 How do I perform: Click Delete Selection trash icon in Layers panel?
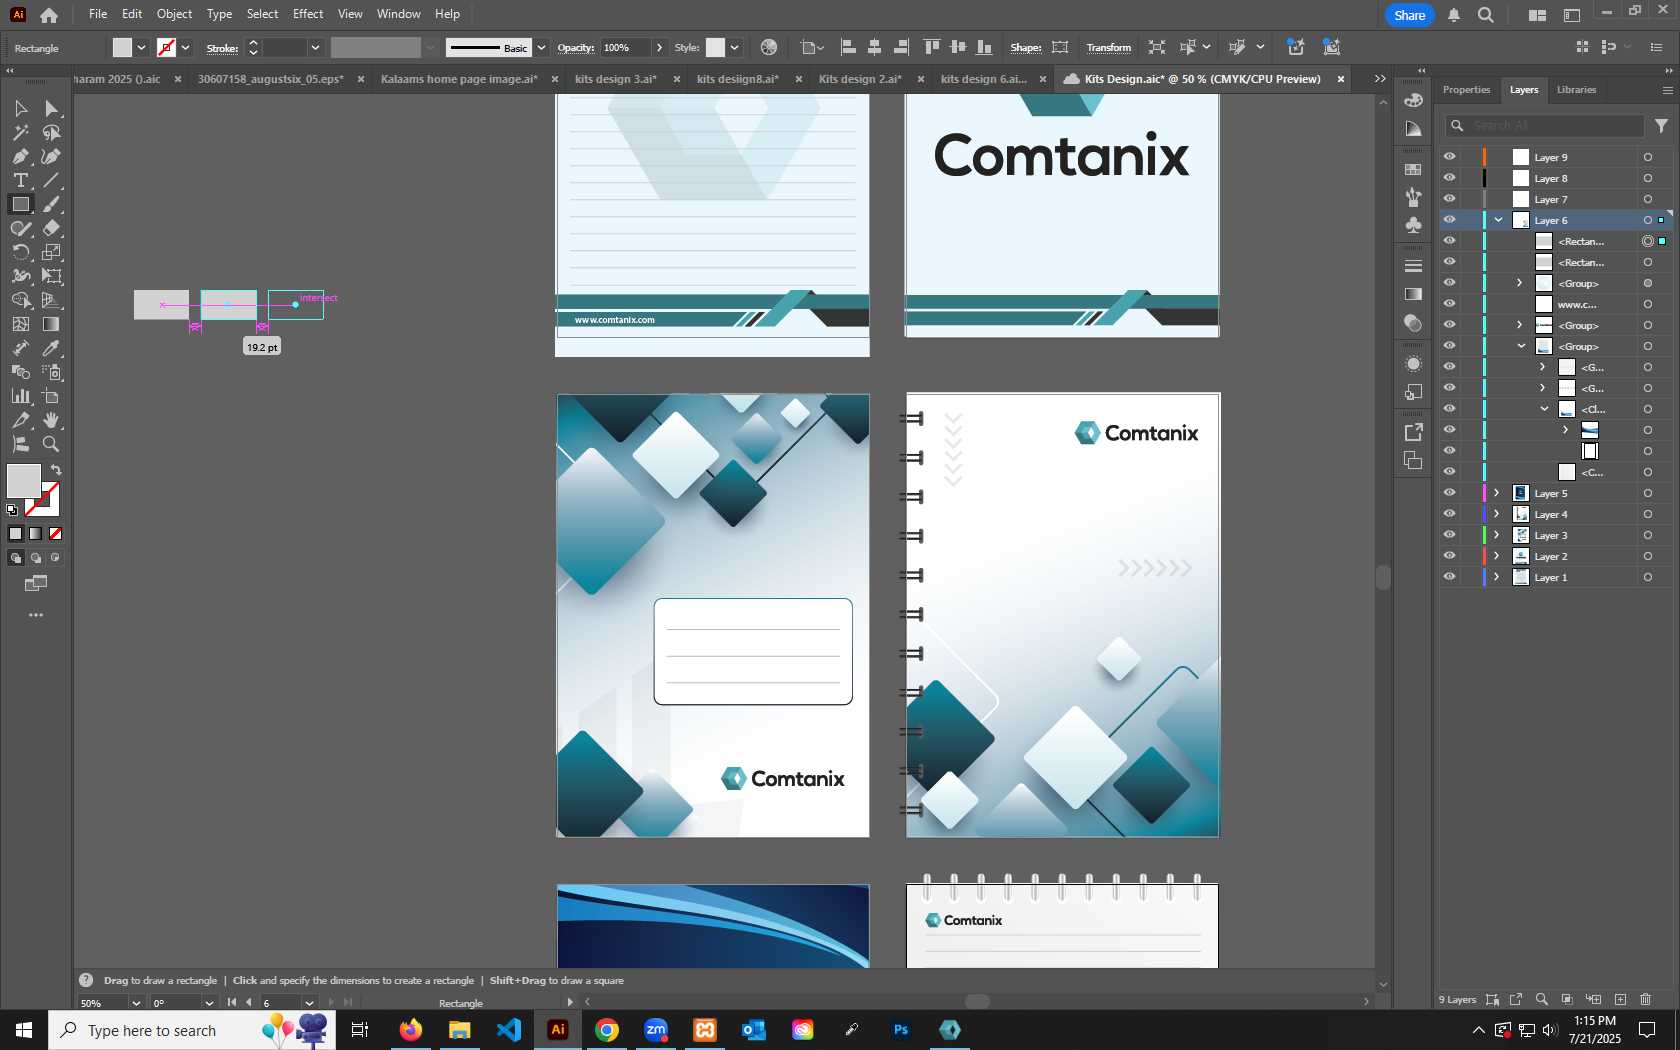tap(1646, 999)
